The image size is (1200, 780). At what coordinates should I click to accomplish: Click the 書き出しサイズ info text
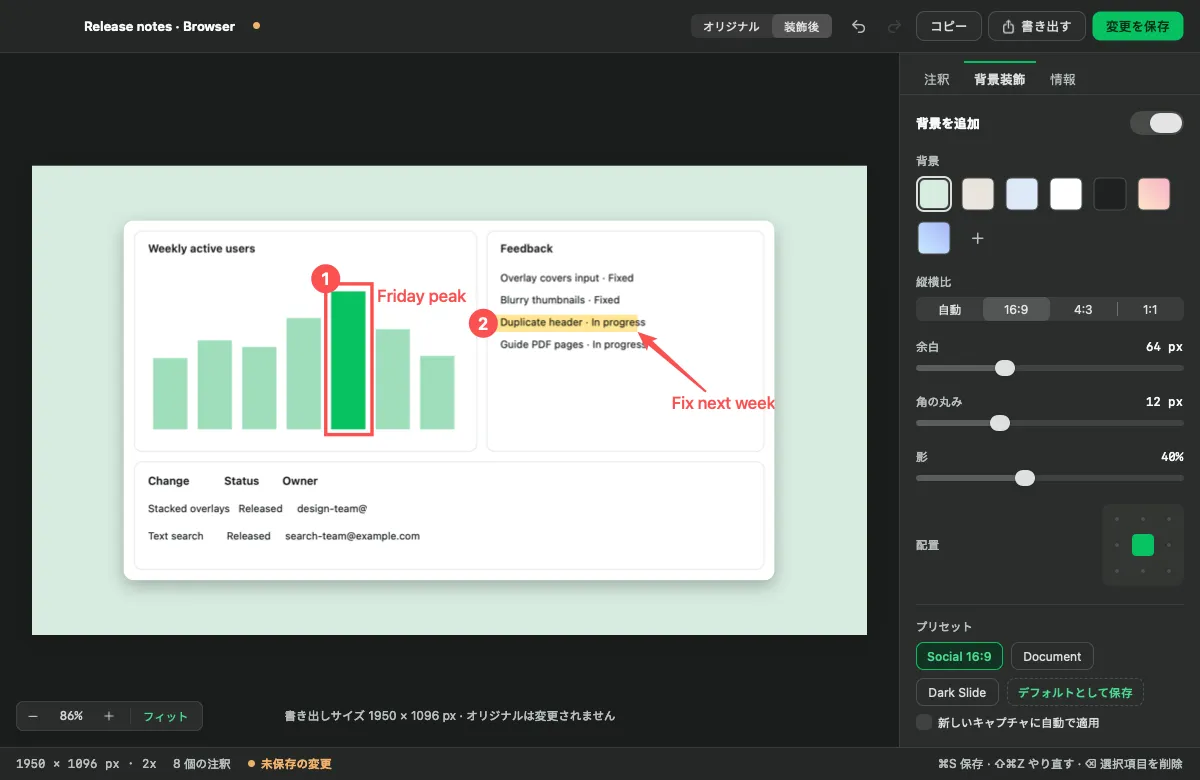[450, 716]
